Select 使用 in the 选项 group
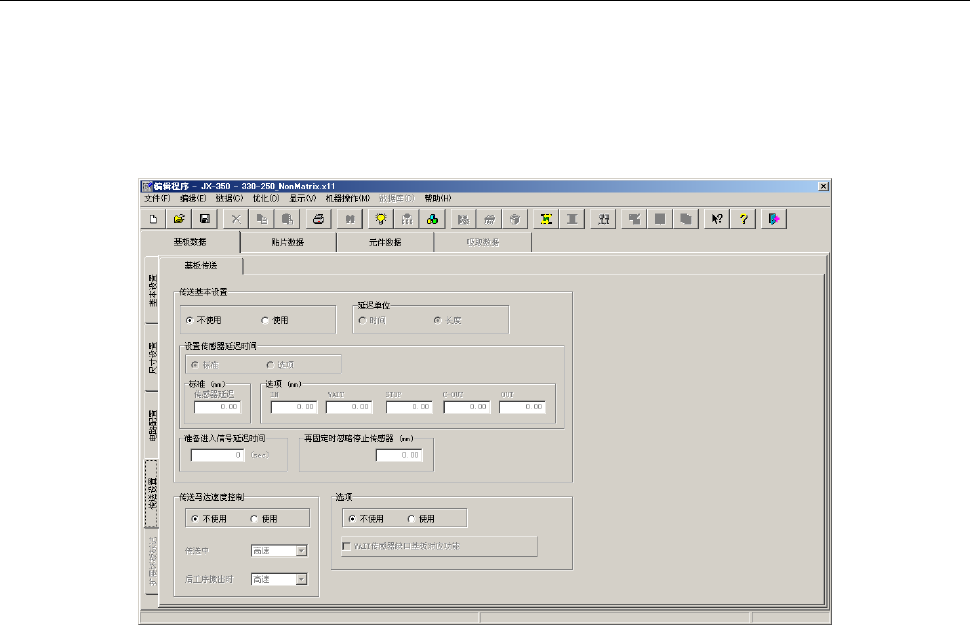This screenshot has width=970, height=625. click(421, 519)
